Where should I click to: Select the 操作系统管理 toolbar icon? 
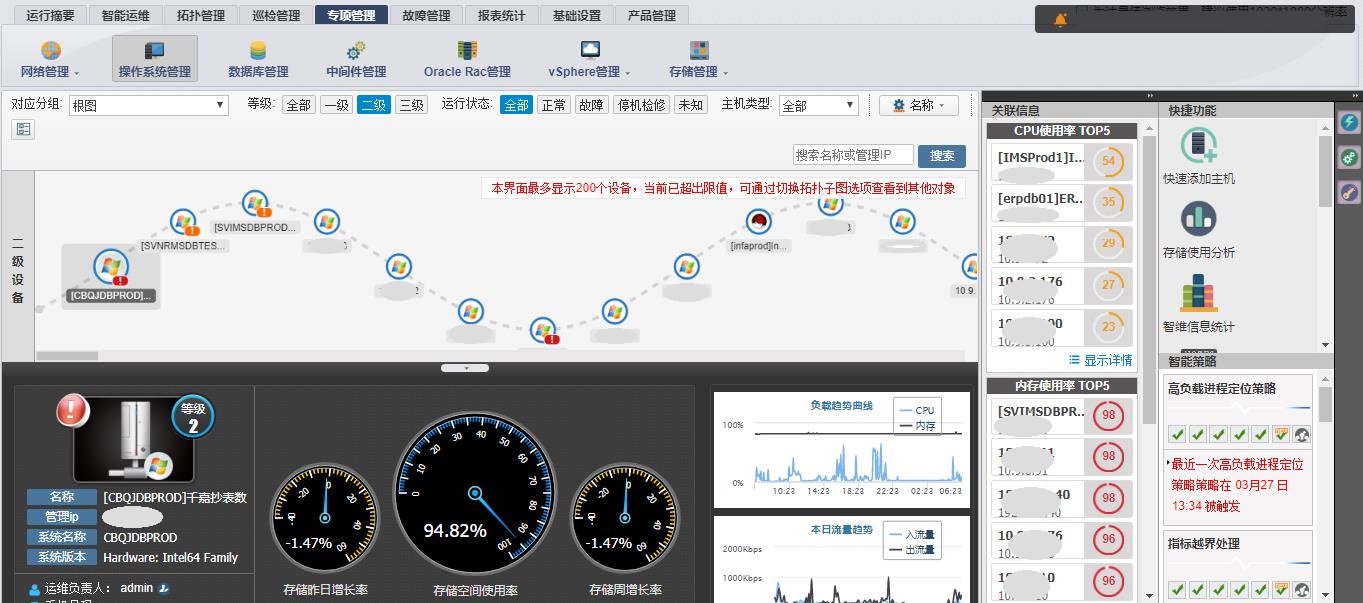pyautogui.click(x=153, y=50)
